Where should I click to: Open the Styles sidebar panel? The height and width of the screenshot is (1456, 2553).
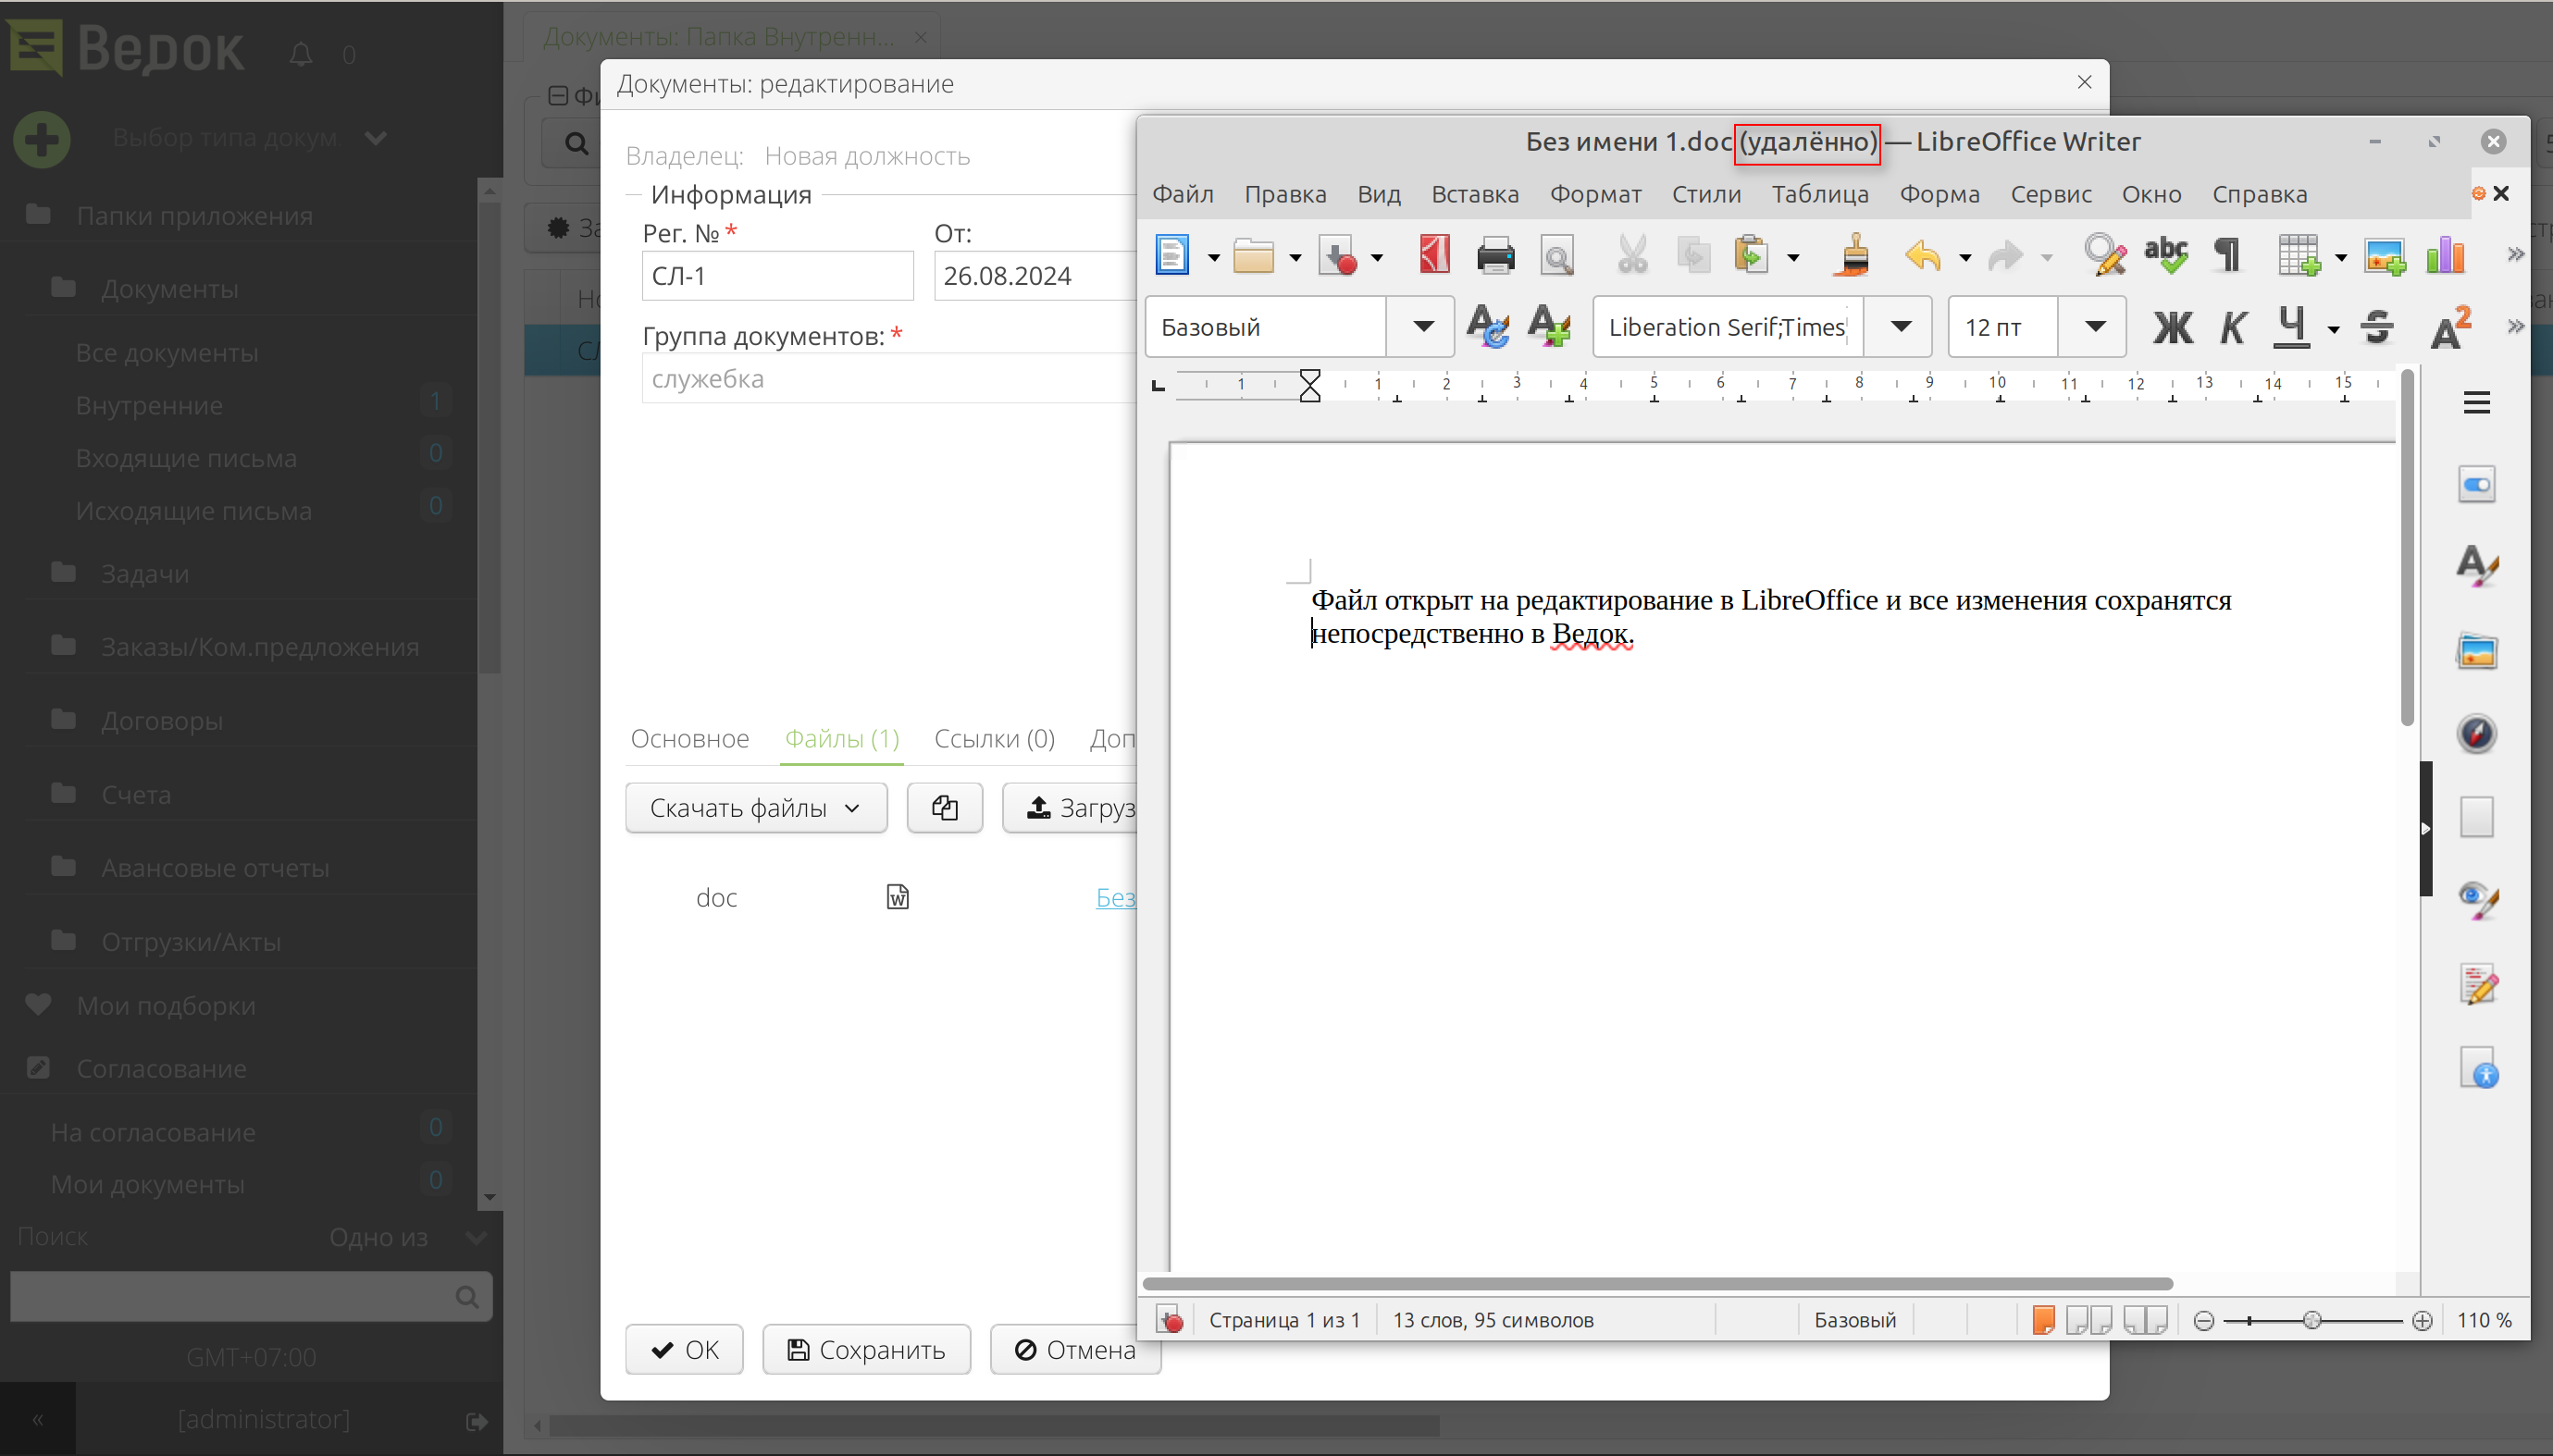(2479, 567)
